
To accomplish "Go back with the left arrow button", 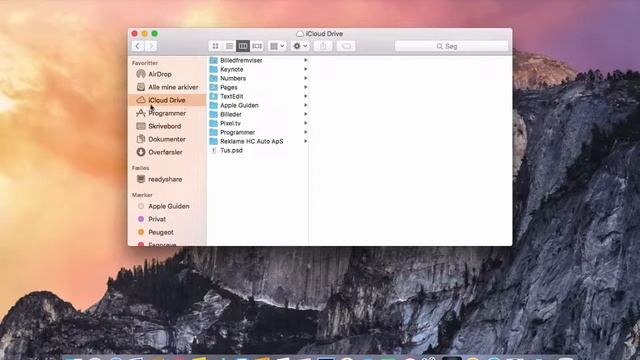I will 138,46.
